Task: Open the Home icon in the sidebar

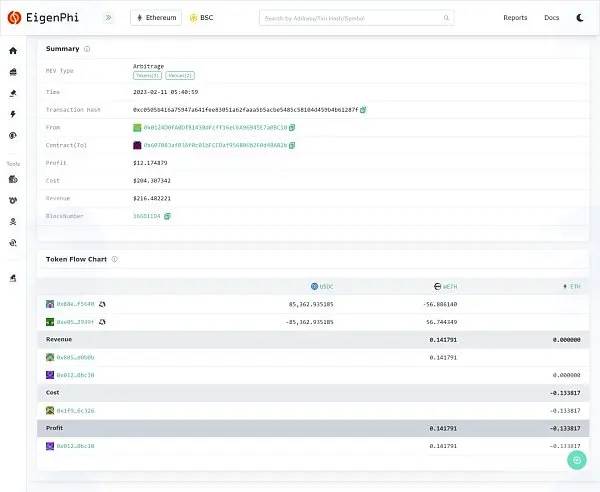Action: coord(13,51)
